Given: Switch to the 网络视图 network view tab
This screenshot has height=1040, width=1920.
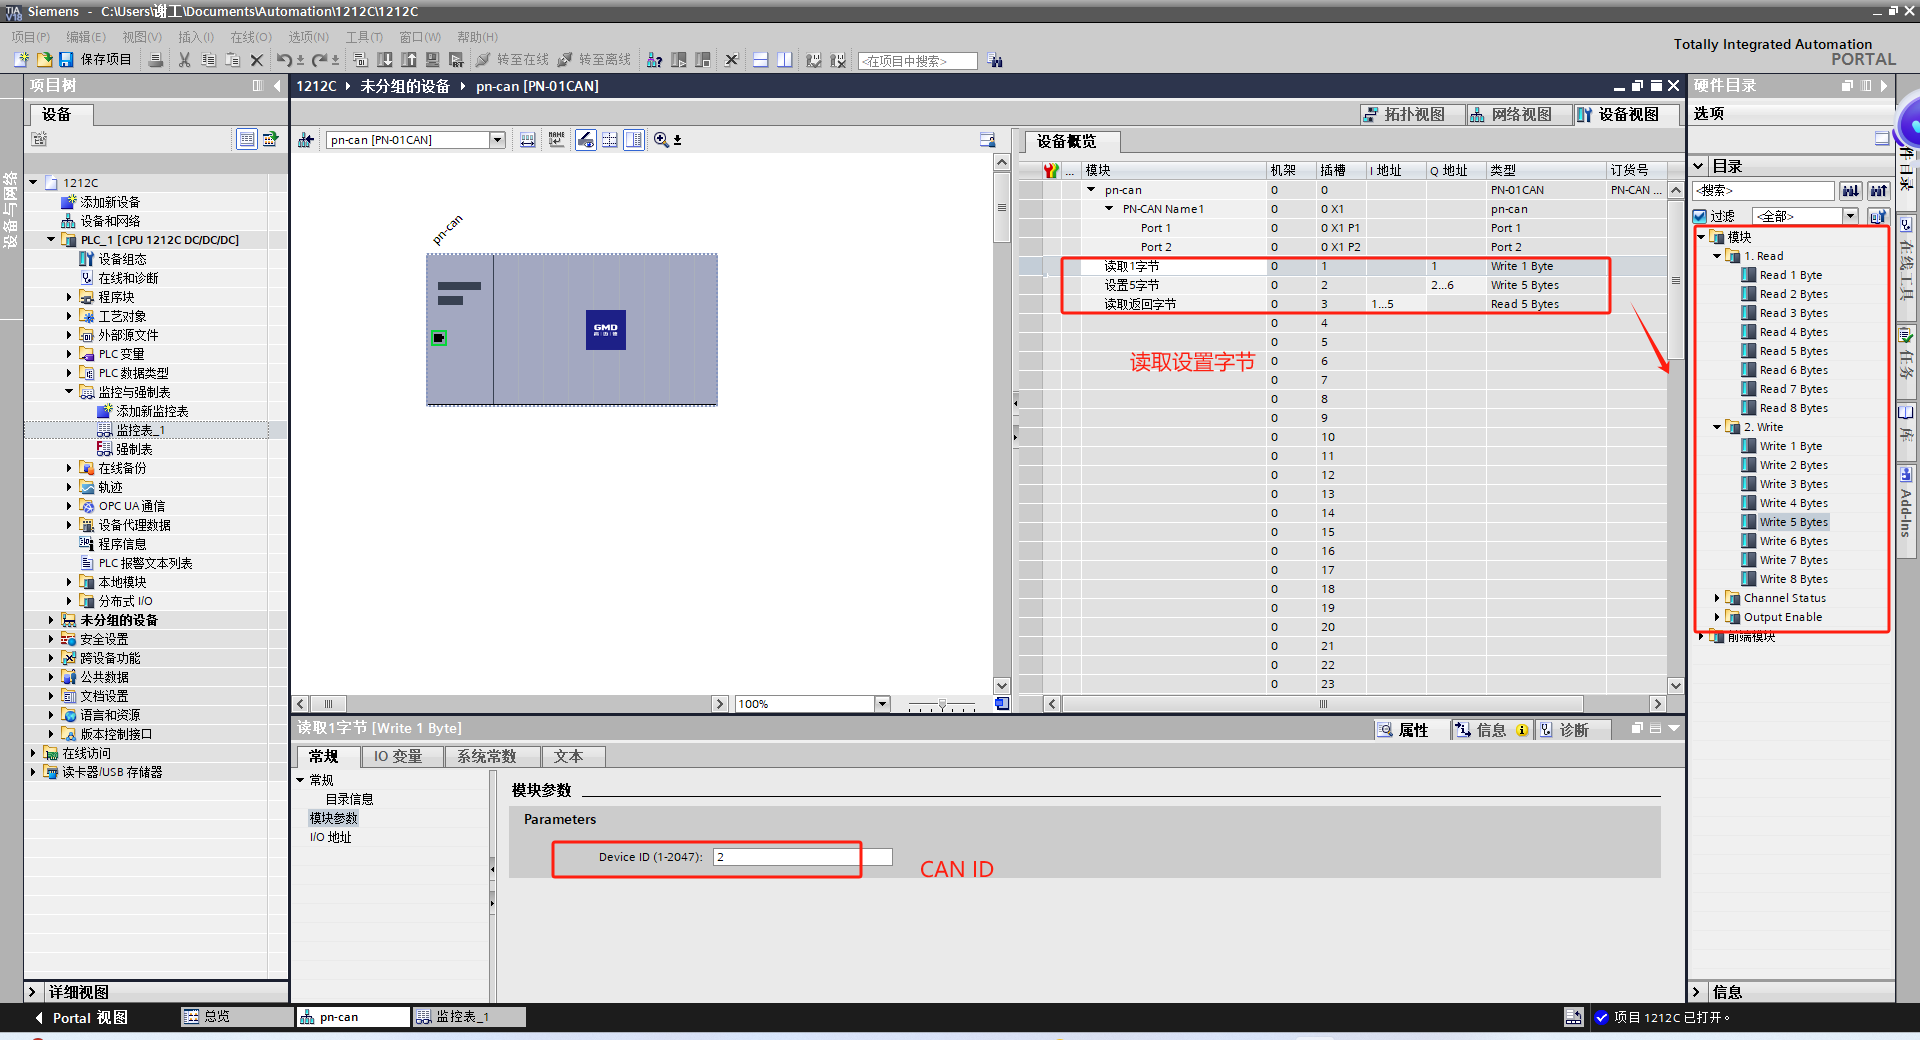Looking at the screenshot, I should pyautogui.click(x=1511, y=115).
